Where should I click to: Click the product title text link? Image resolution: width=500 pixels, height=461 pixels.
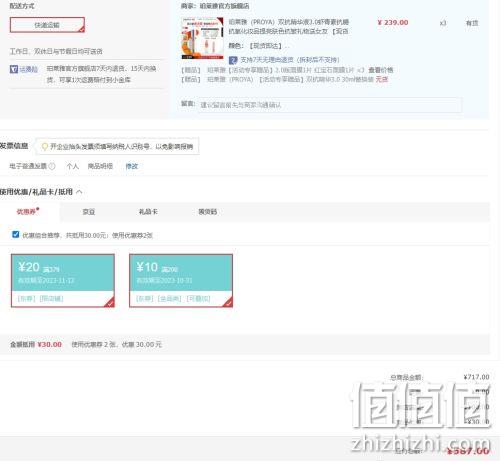point(289,27)
